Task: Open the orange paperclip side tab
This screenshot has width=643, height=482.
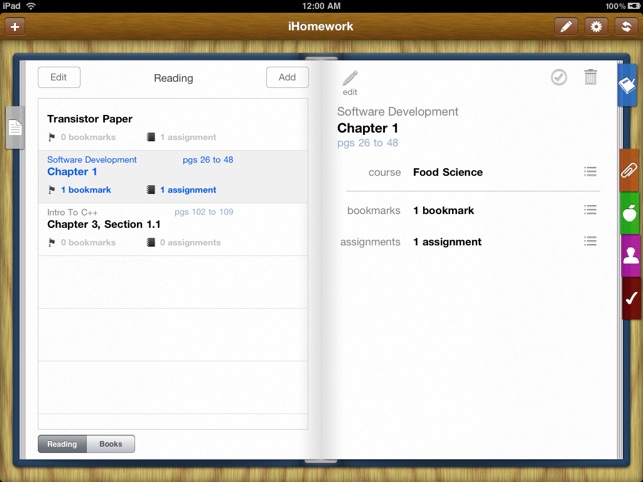Action: click(x=629, y=170)
